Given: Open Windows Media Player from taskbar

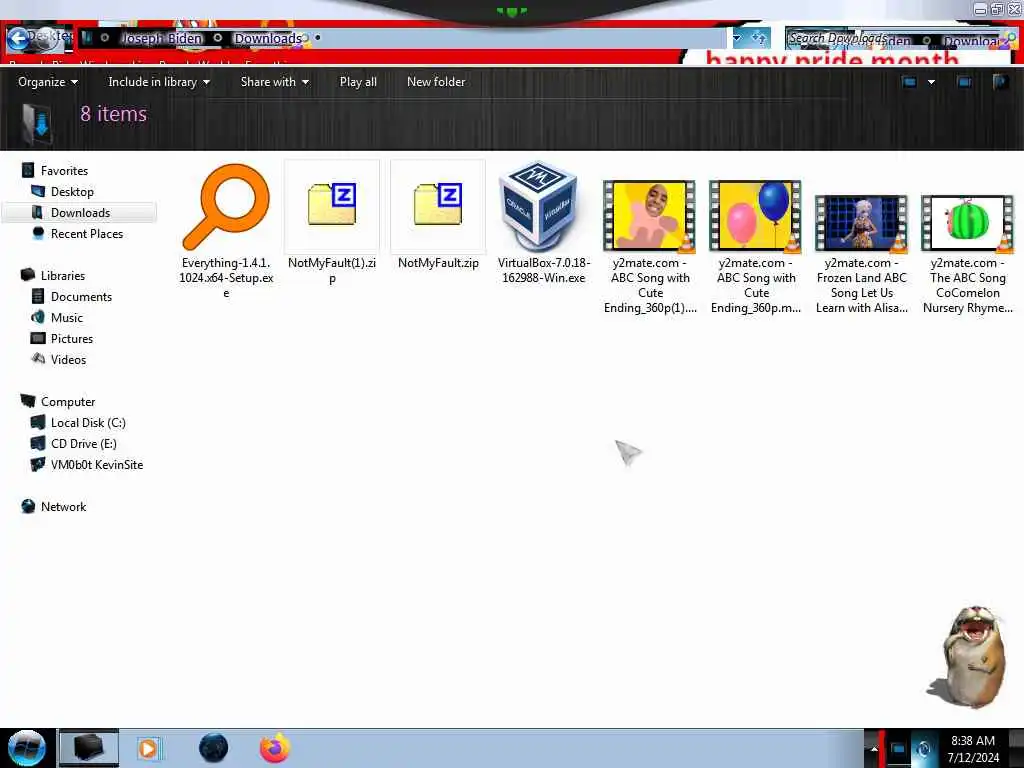Looking at the screenshot, I should click(x=148, y=748).
